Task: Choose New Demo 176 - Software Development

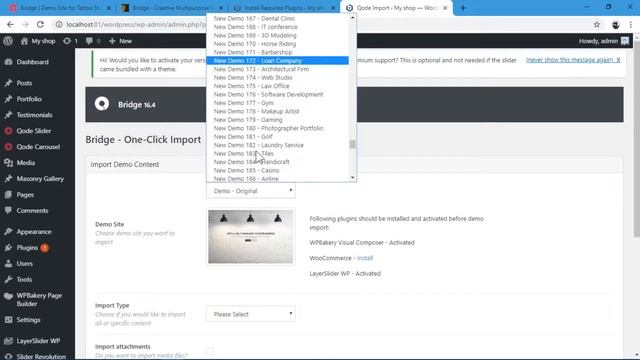Action: pyautogui.click(x=278, y=94)
